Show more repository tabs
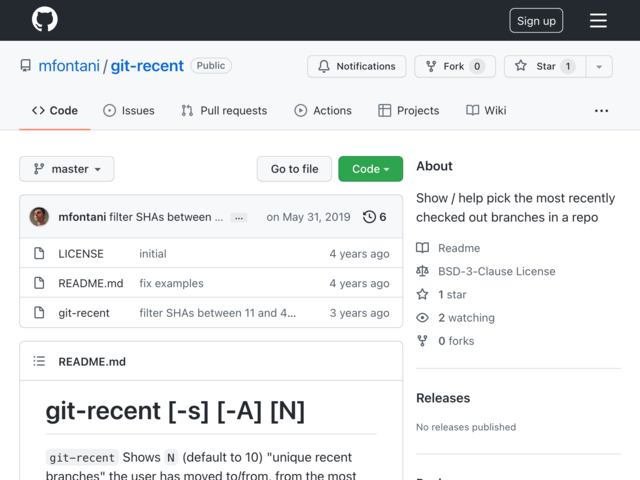 601,111
